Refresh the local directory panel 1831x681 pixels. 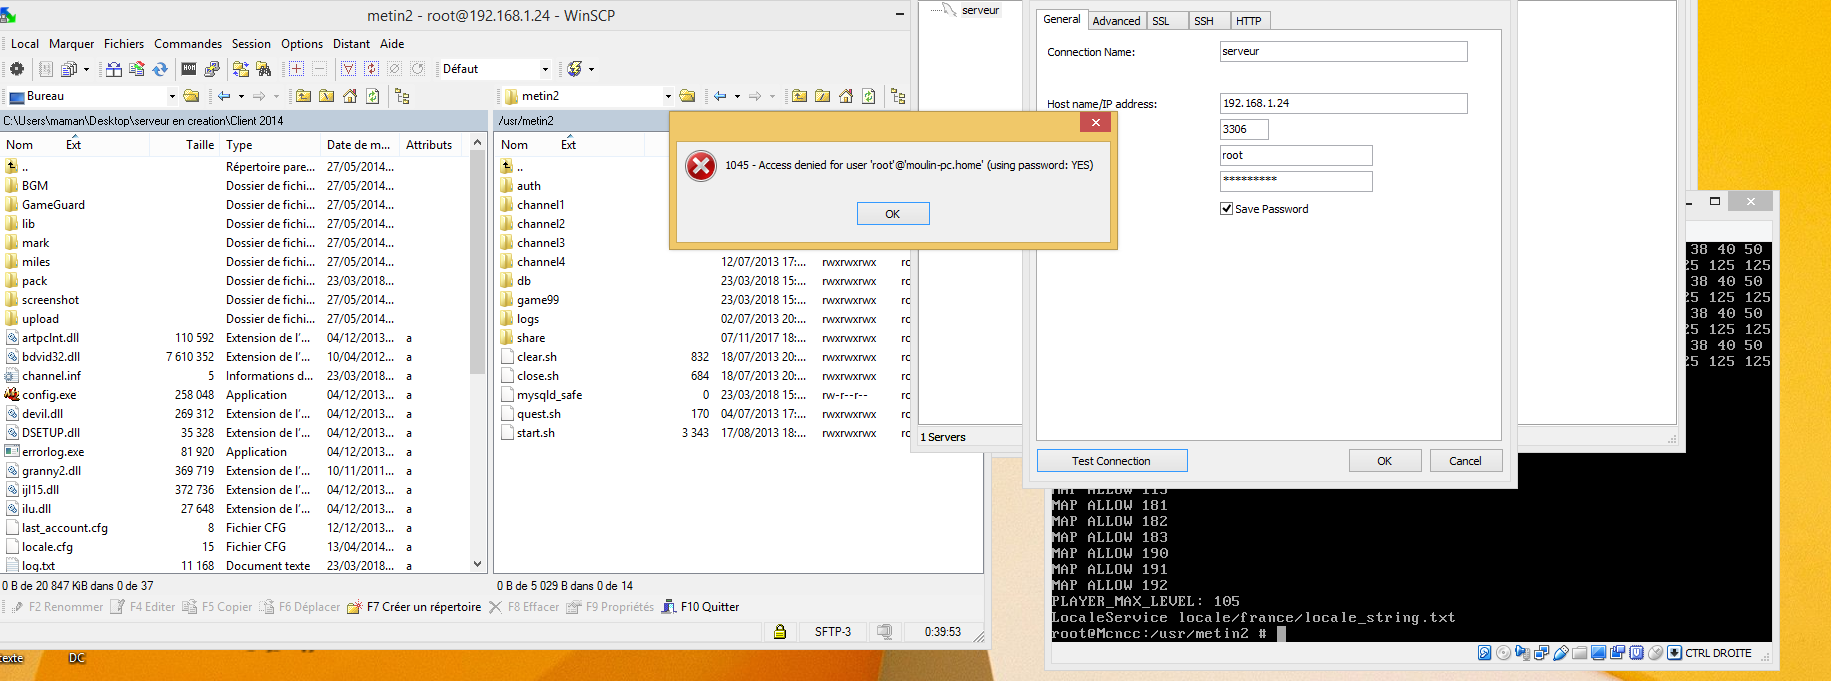click(372, 96)
